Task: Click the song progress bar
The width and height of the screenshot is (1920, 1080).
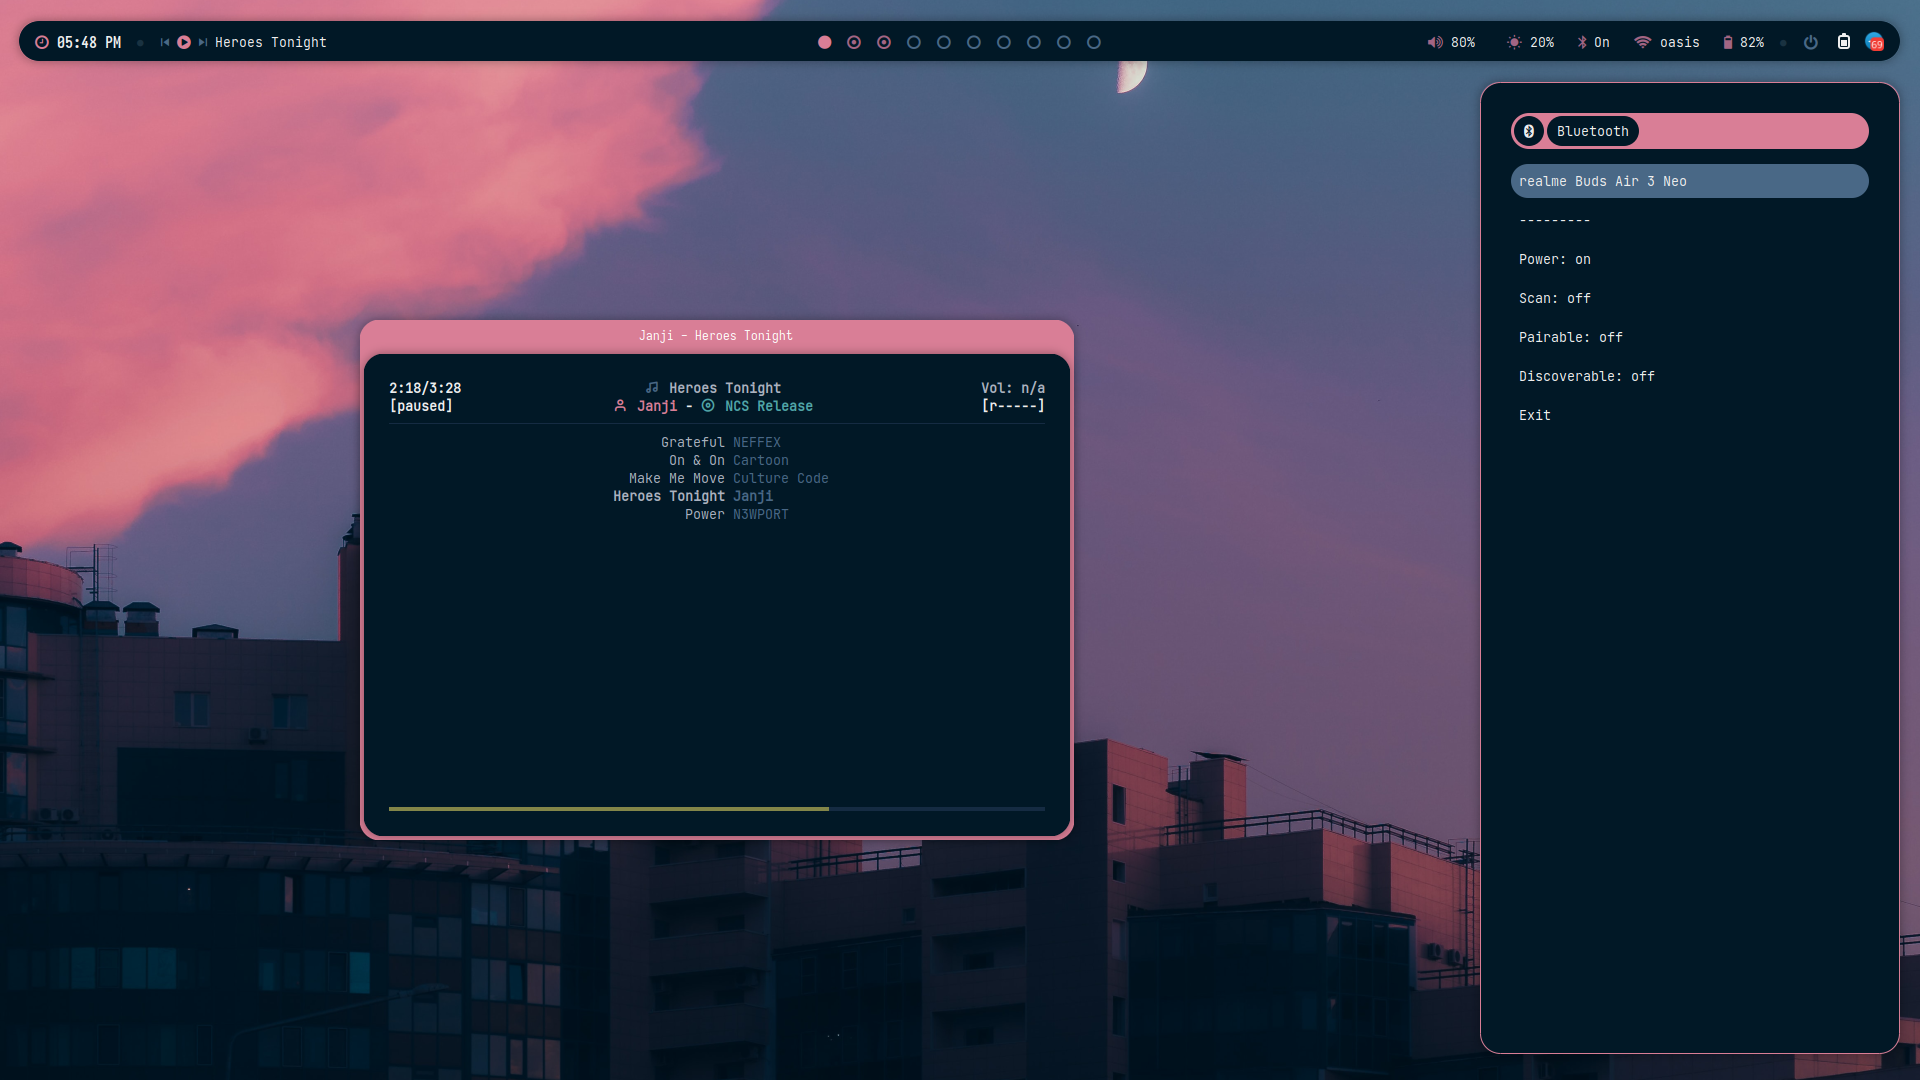Action: point(716,808)
